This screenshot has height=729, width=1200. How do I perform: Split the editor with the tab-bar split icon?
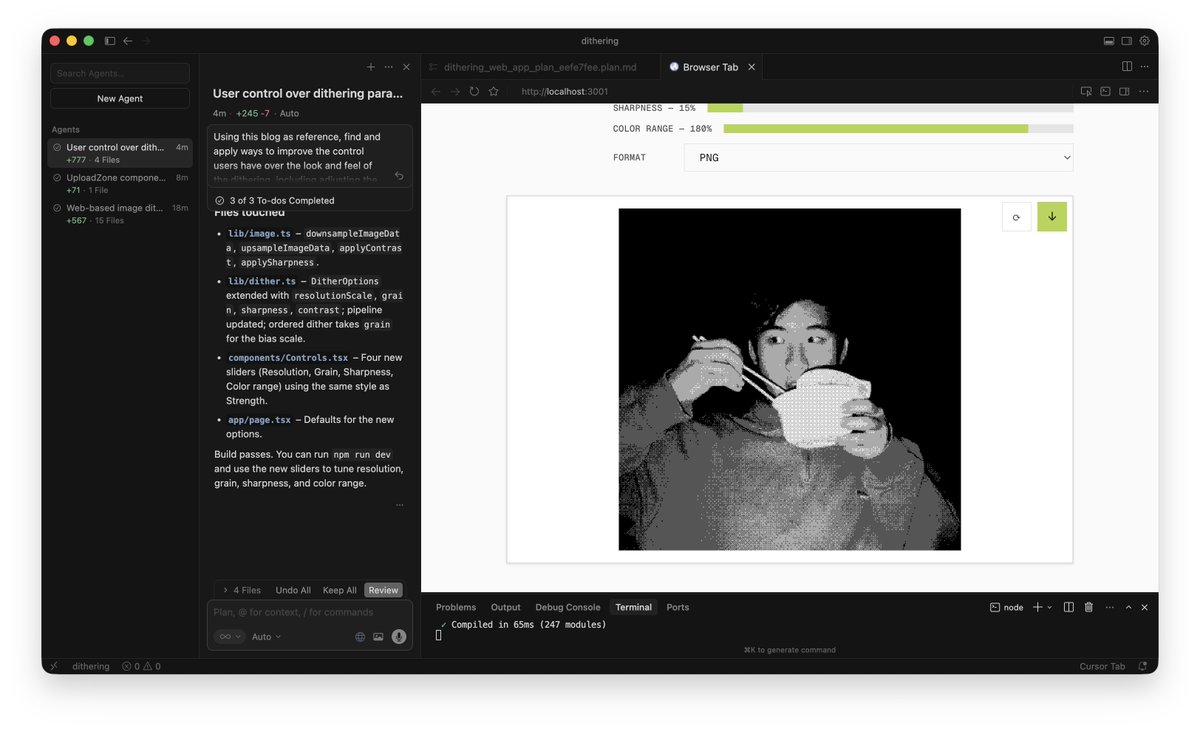1127,67
